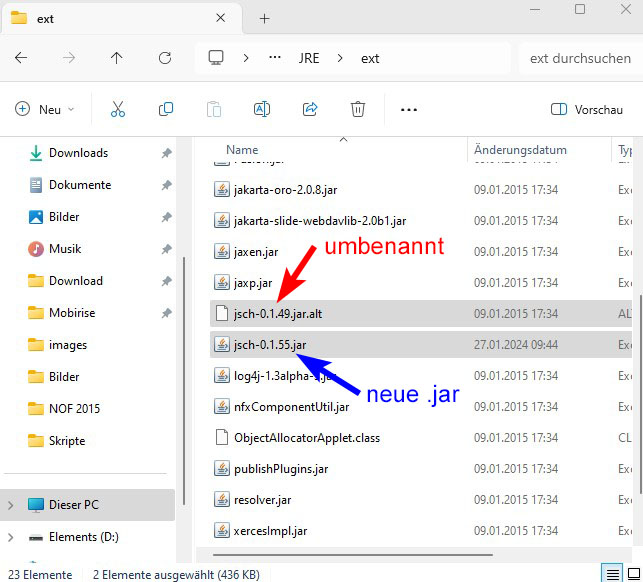This screenshot has width=643, height=582.
Task: Select the jsch-0.1.55.jar file
Action: click(270, 344)
